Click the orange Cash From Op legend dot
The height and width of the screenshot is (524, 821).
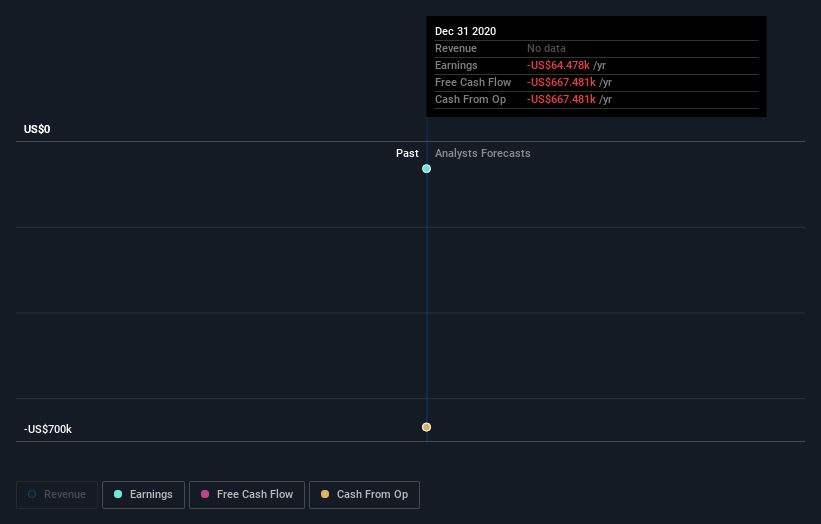coord(325,494)
